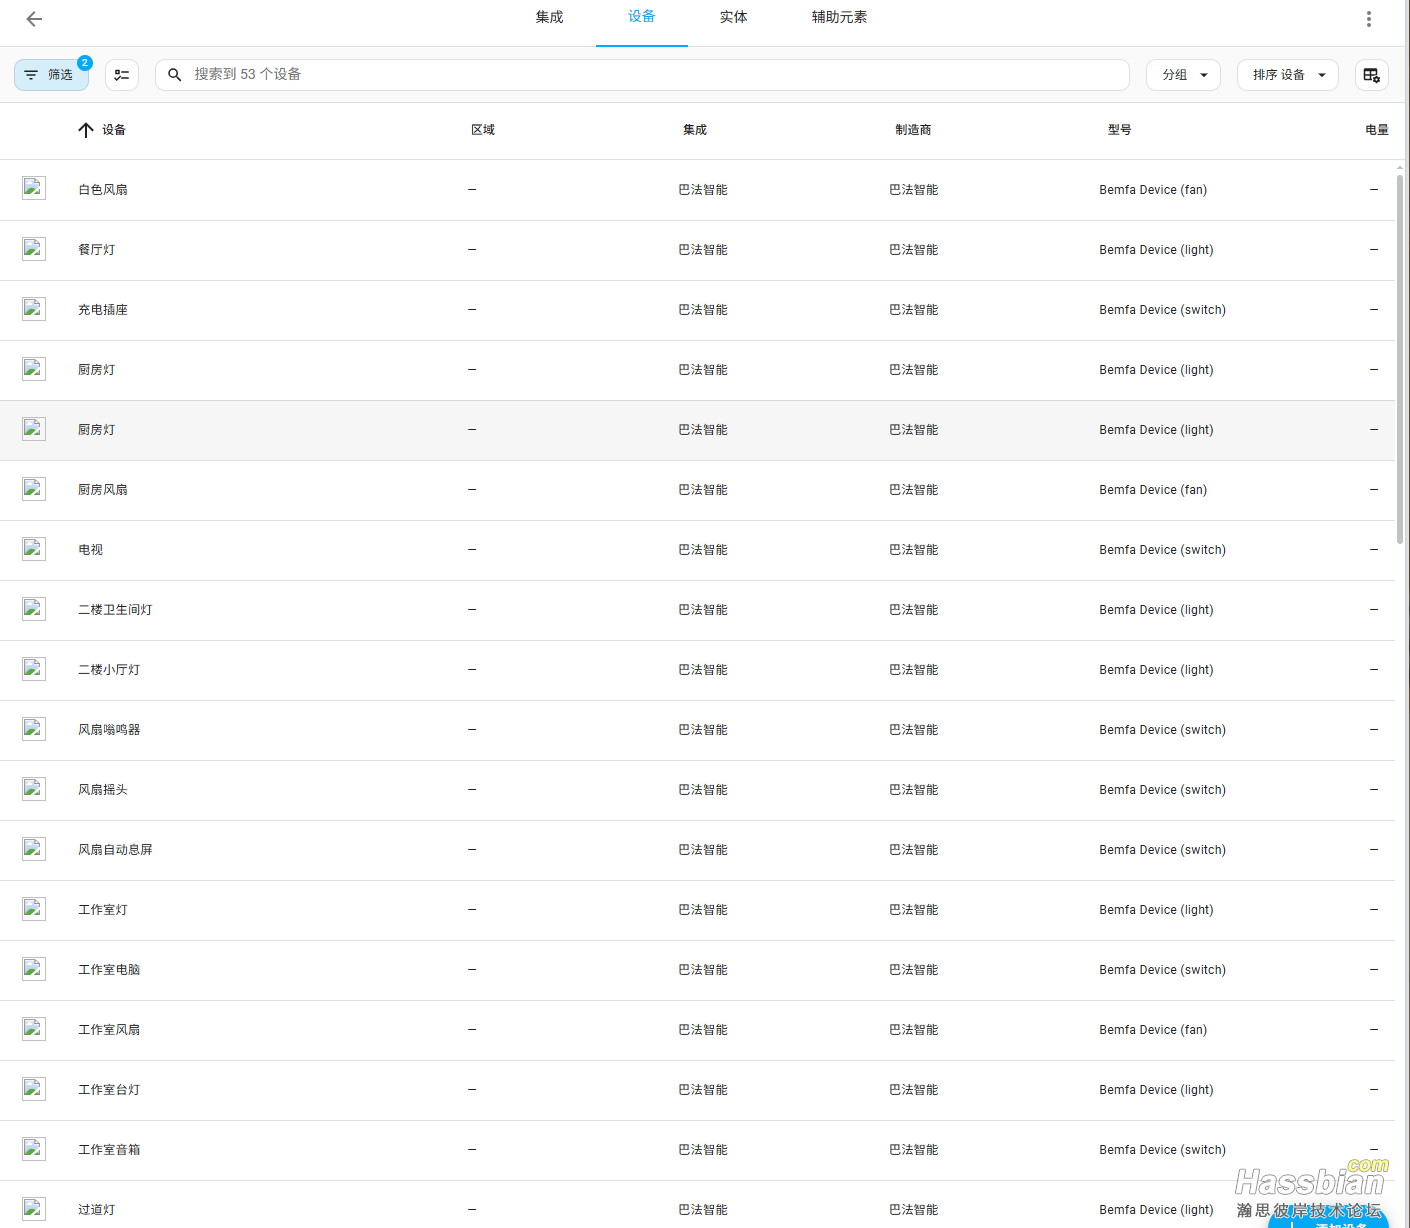The width and height of the screenshot is (1410, 1228).
Task: Click the icon of 餐厅灯 row
Action: (x=34, y=249)
